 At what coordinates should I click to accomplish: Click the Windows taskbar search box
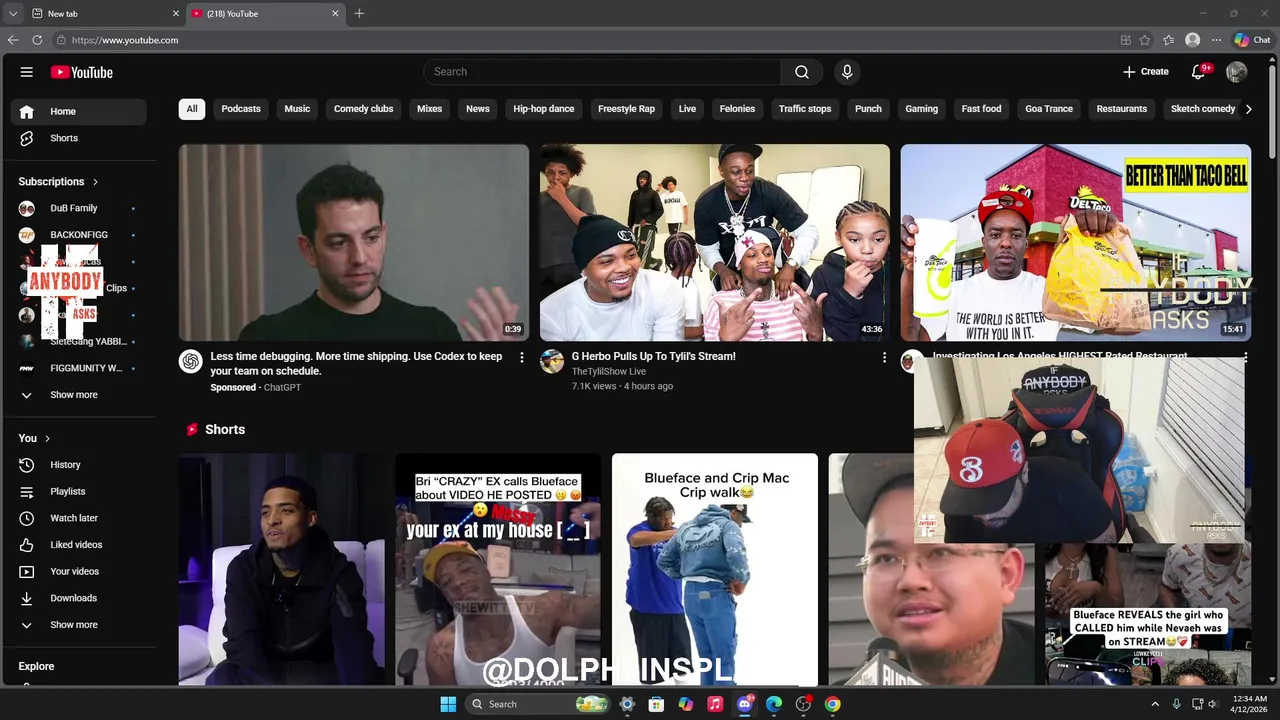click(539, 704)
